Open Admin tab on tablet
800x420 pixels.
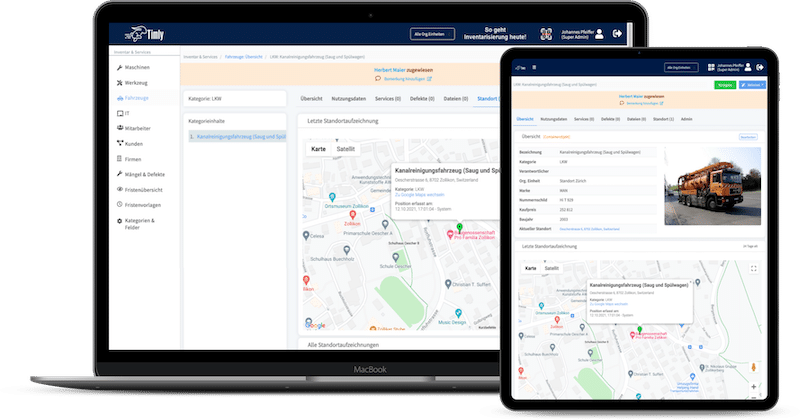(687, 119)
